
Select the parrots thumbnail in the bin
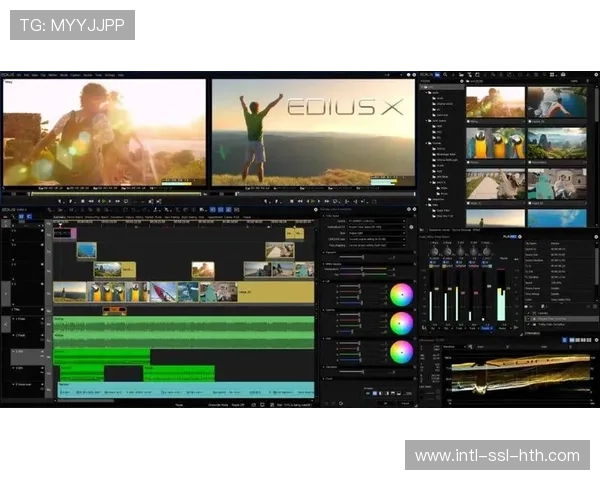(x=495, y=143)
